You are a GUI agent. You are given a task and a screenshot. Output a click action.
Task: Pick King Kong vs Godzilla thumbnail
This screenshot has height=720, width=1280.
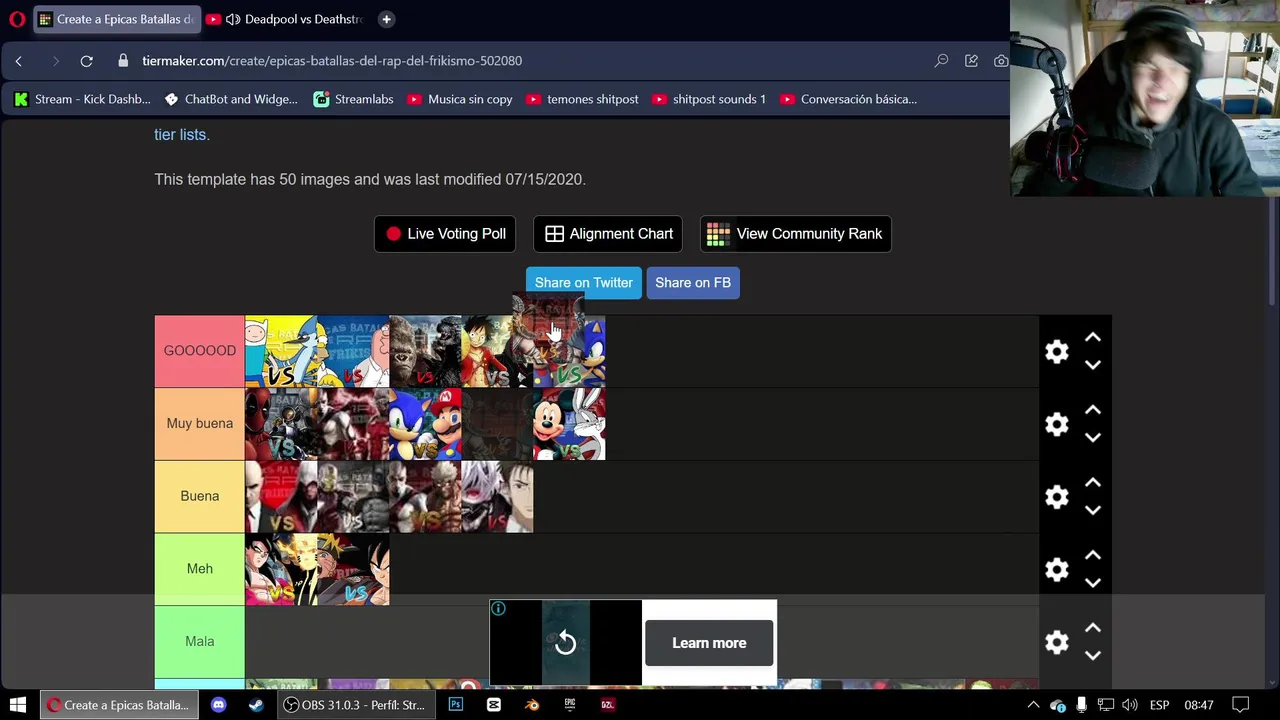click(x=425, y=351)
